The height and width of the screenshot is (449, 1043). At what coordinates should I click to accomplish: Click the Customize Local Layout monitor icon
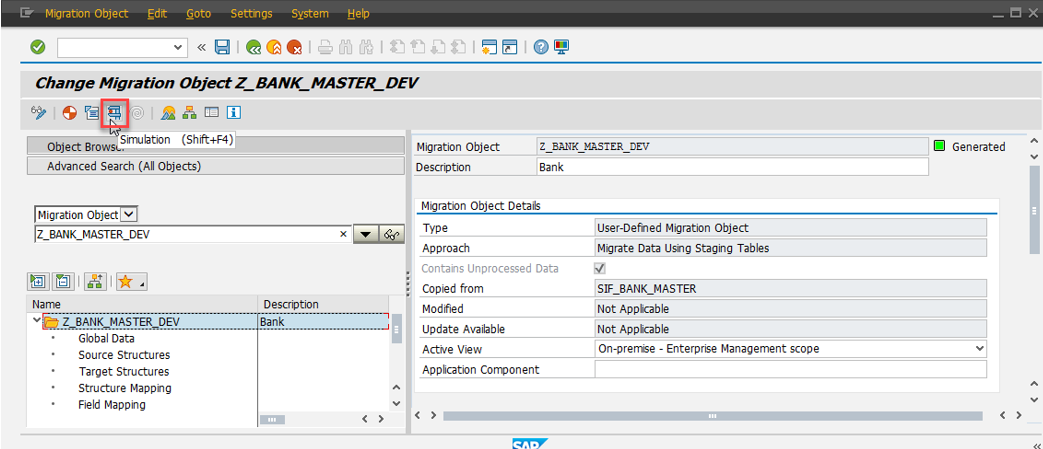[x=561, y=47]
